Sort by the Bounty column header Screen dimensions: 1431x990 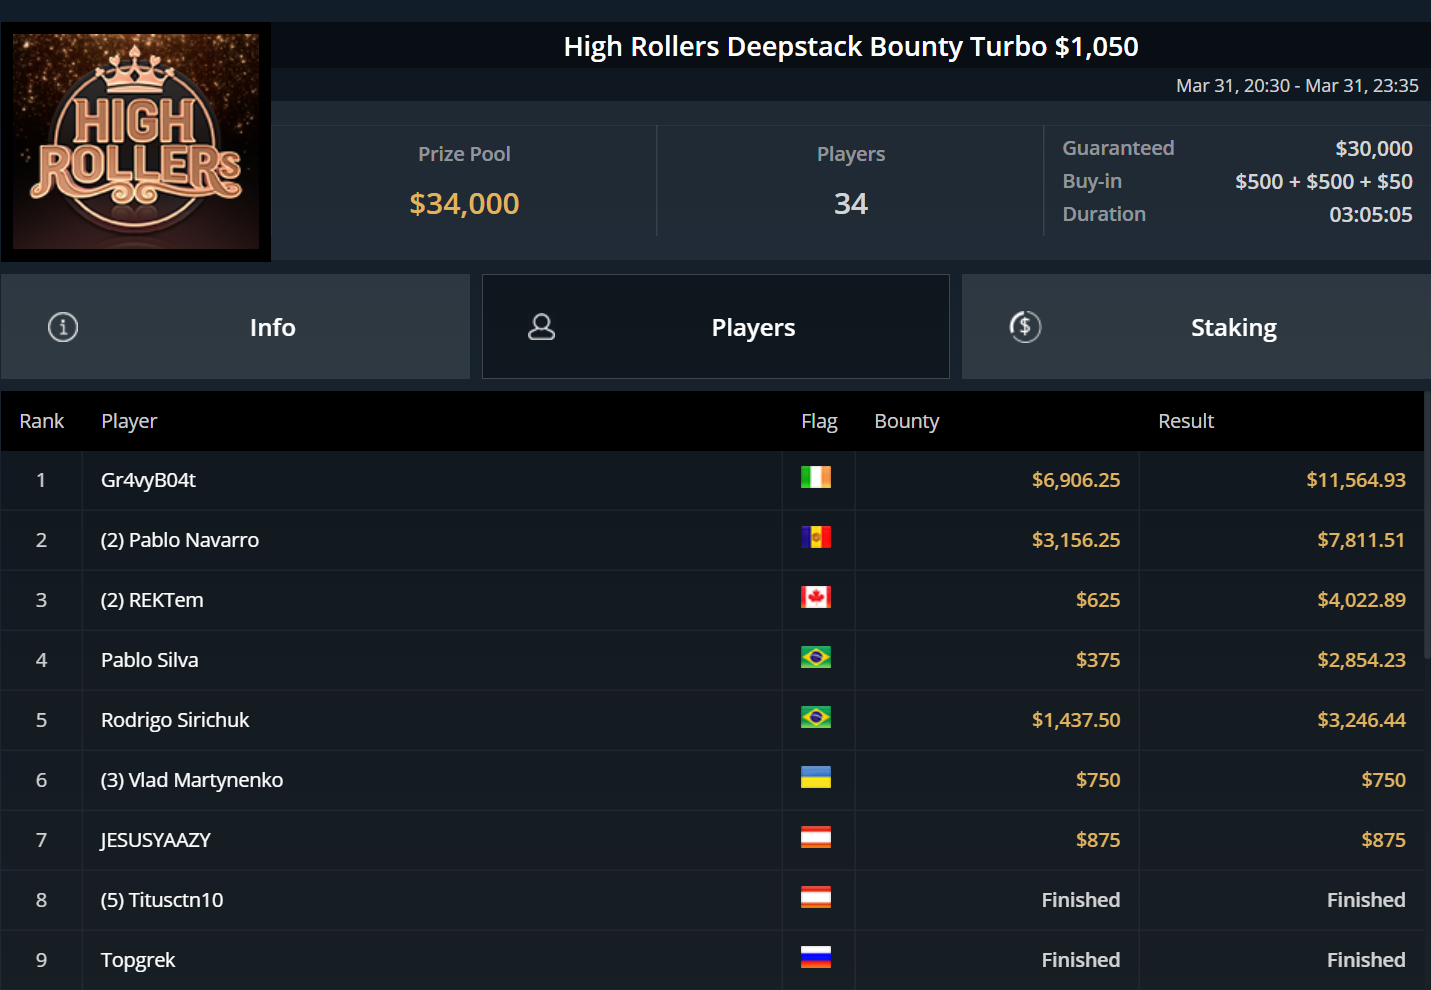[906, 421]
